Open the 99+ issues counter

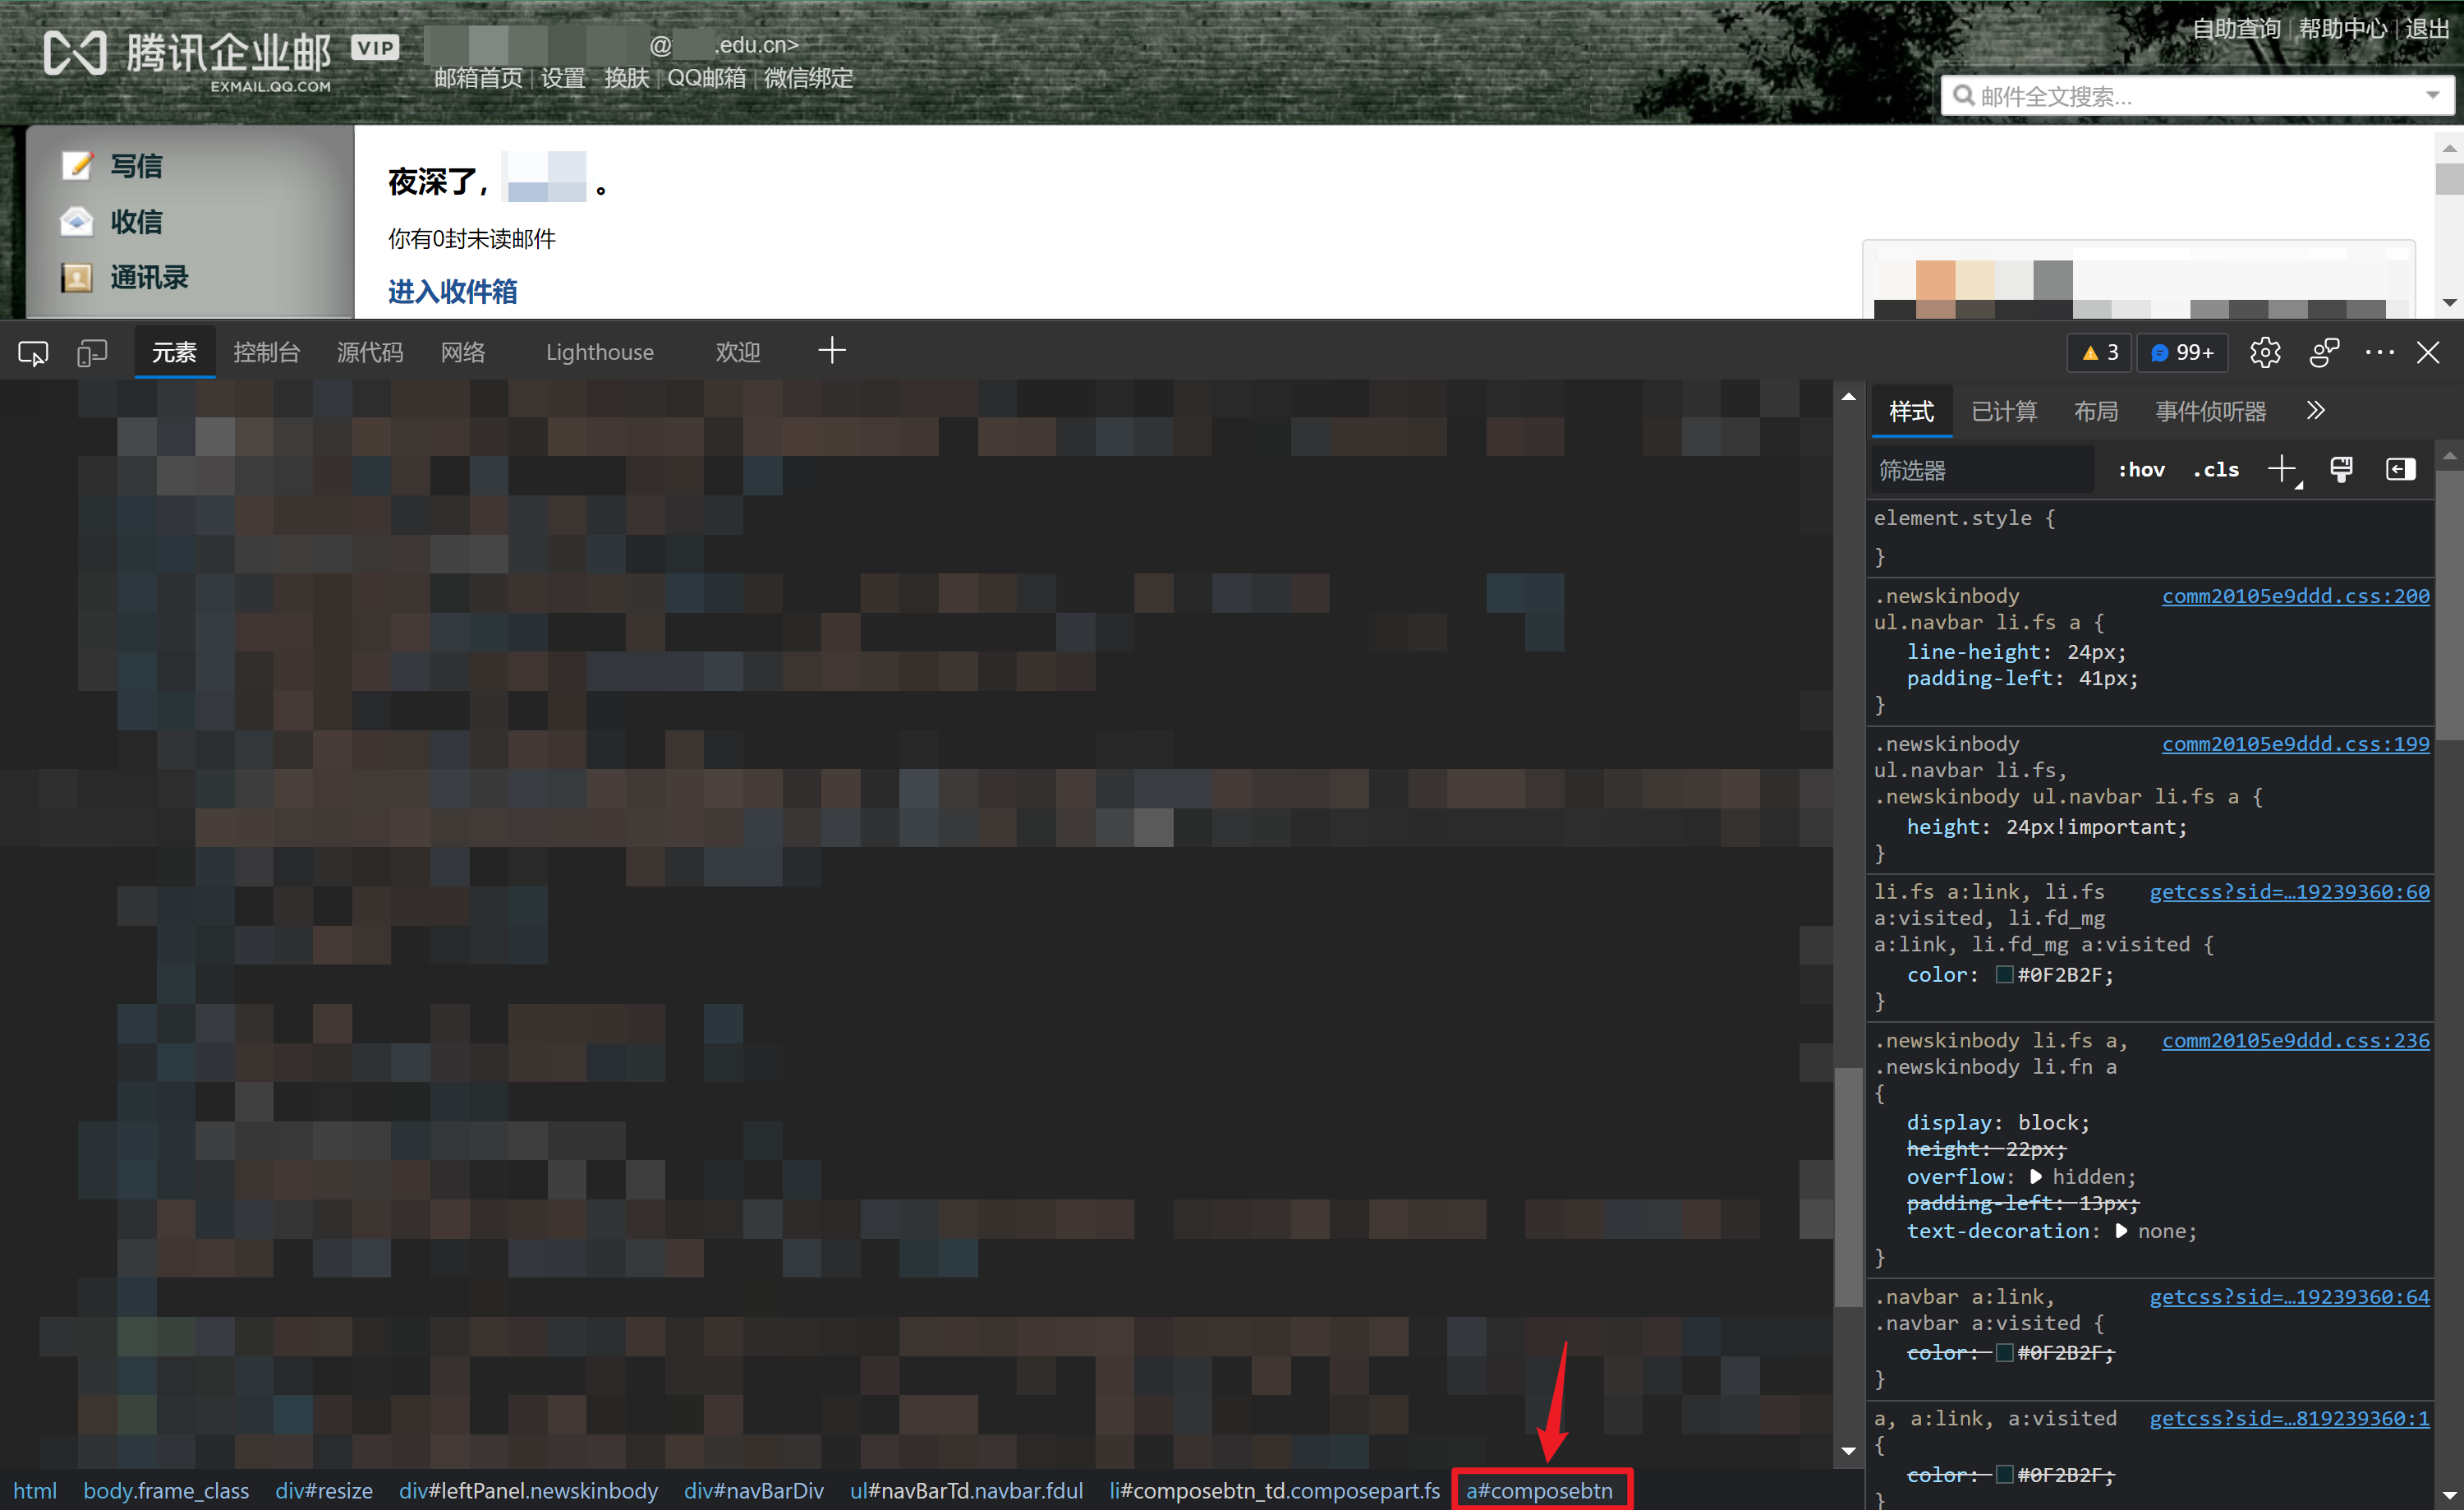[x=2183, y=353]
